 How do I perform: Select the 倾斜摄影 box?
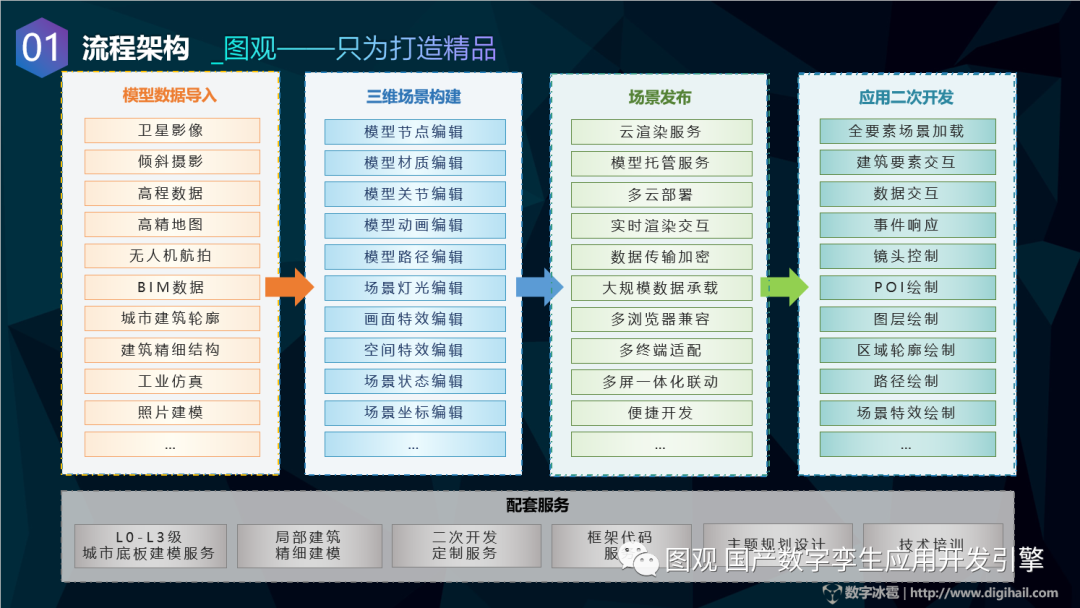click(x=172, y=162)
